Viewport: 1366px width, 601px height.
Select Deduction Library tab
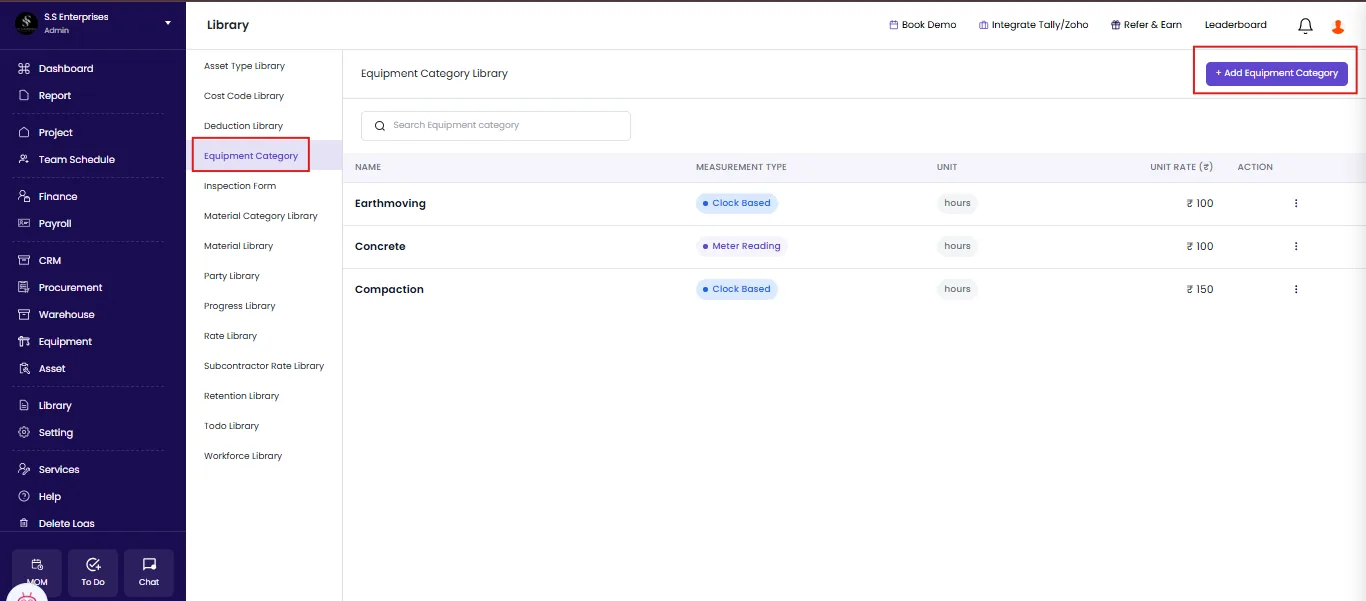click(244, 126)
